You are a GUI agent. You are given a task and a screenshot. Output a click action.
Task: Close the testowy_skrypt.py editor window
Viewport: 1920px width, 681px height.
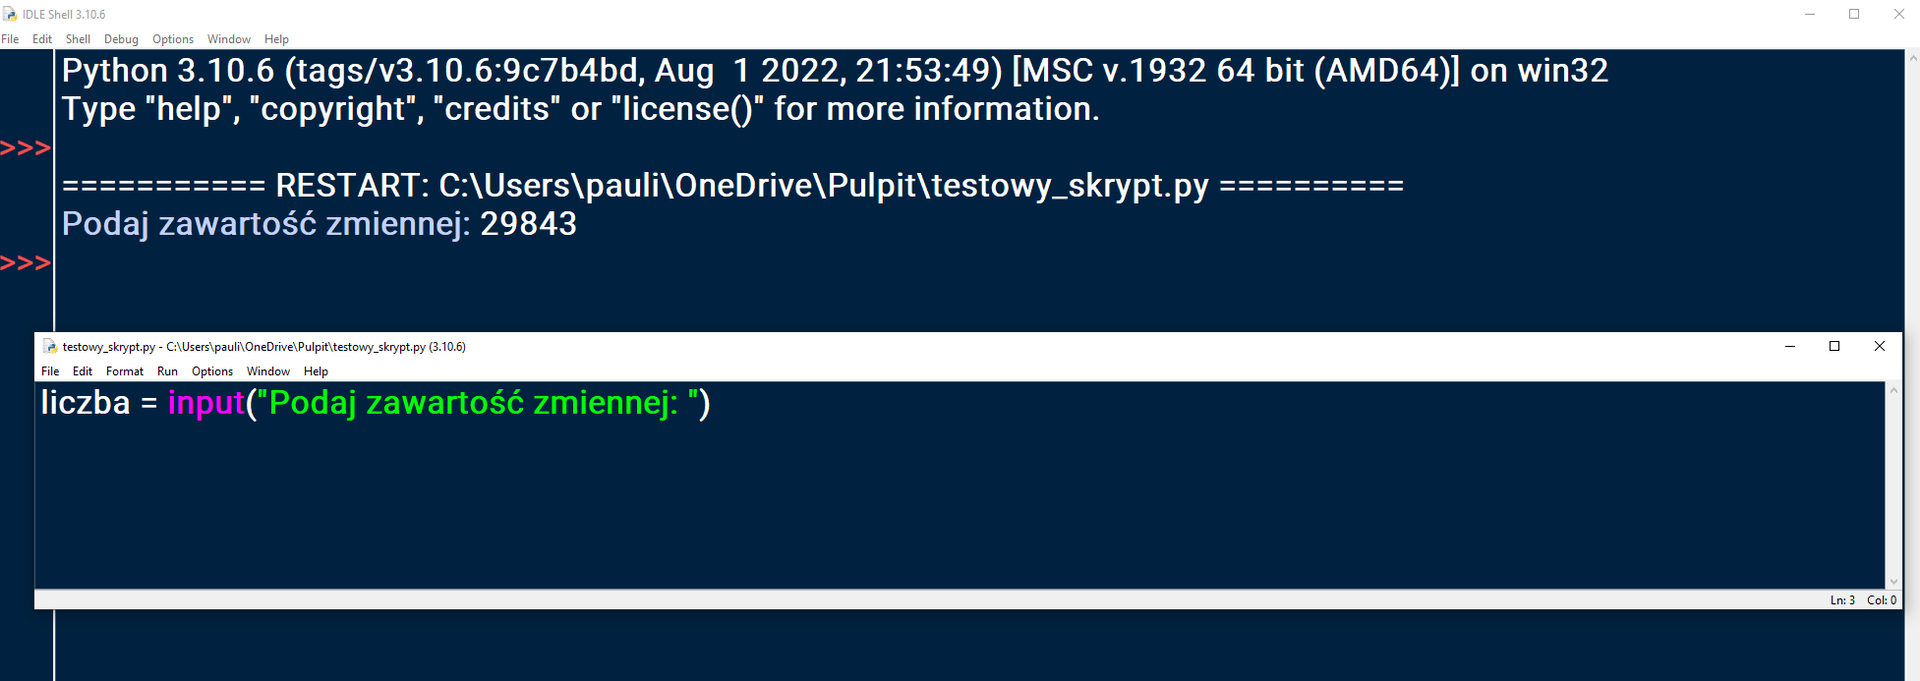pyautogui.click(x=1879, y=346)
